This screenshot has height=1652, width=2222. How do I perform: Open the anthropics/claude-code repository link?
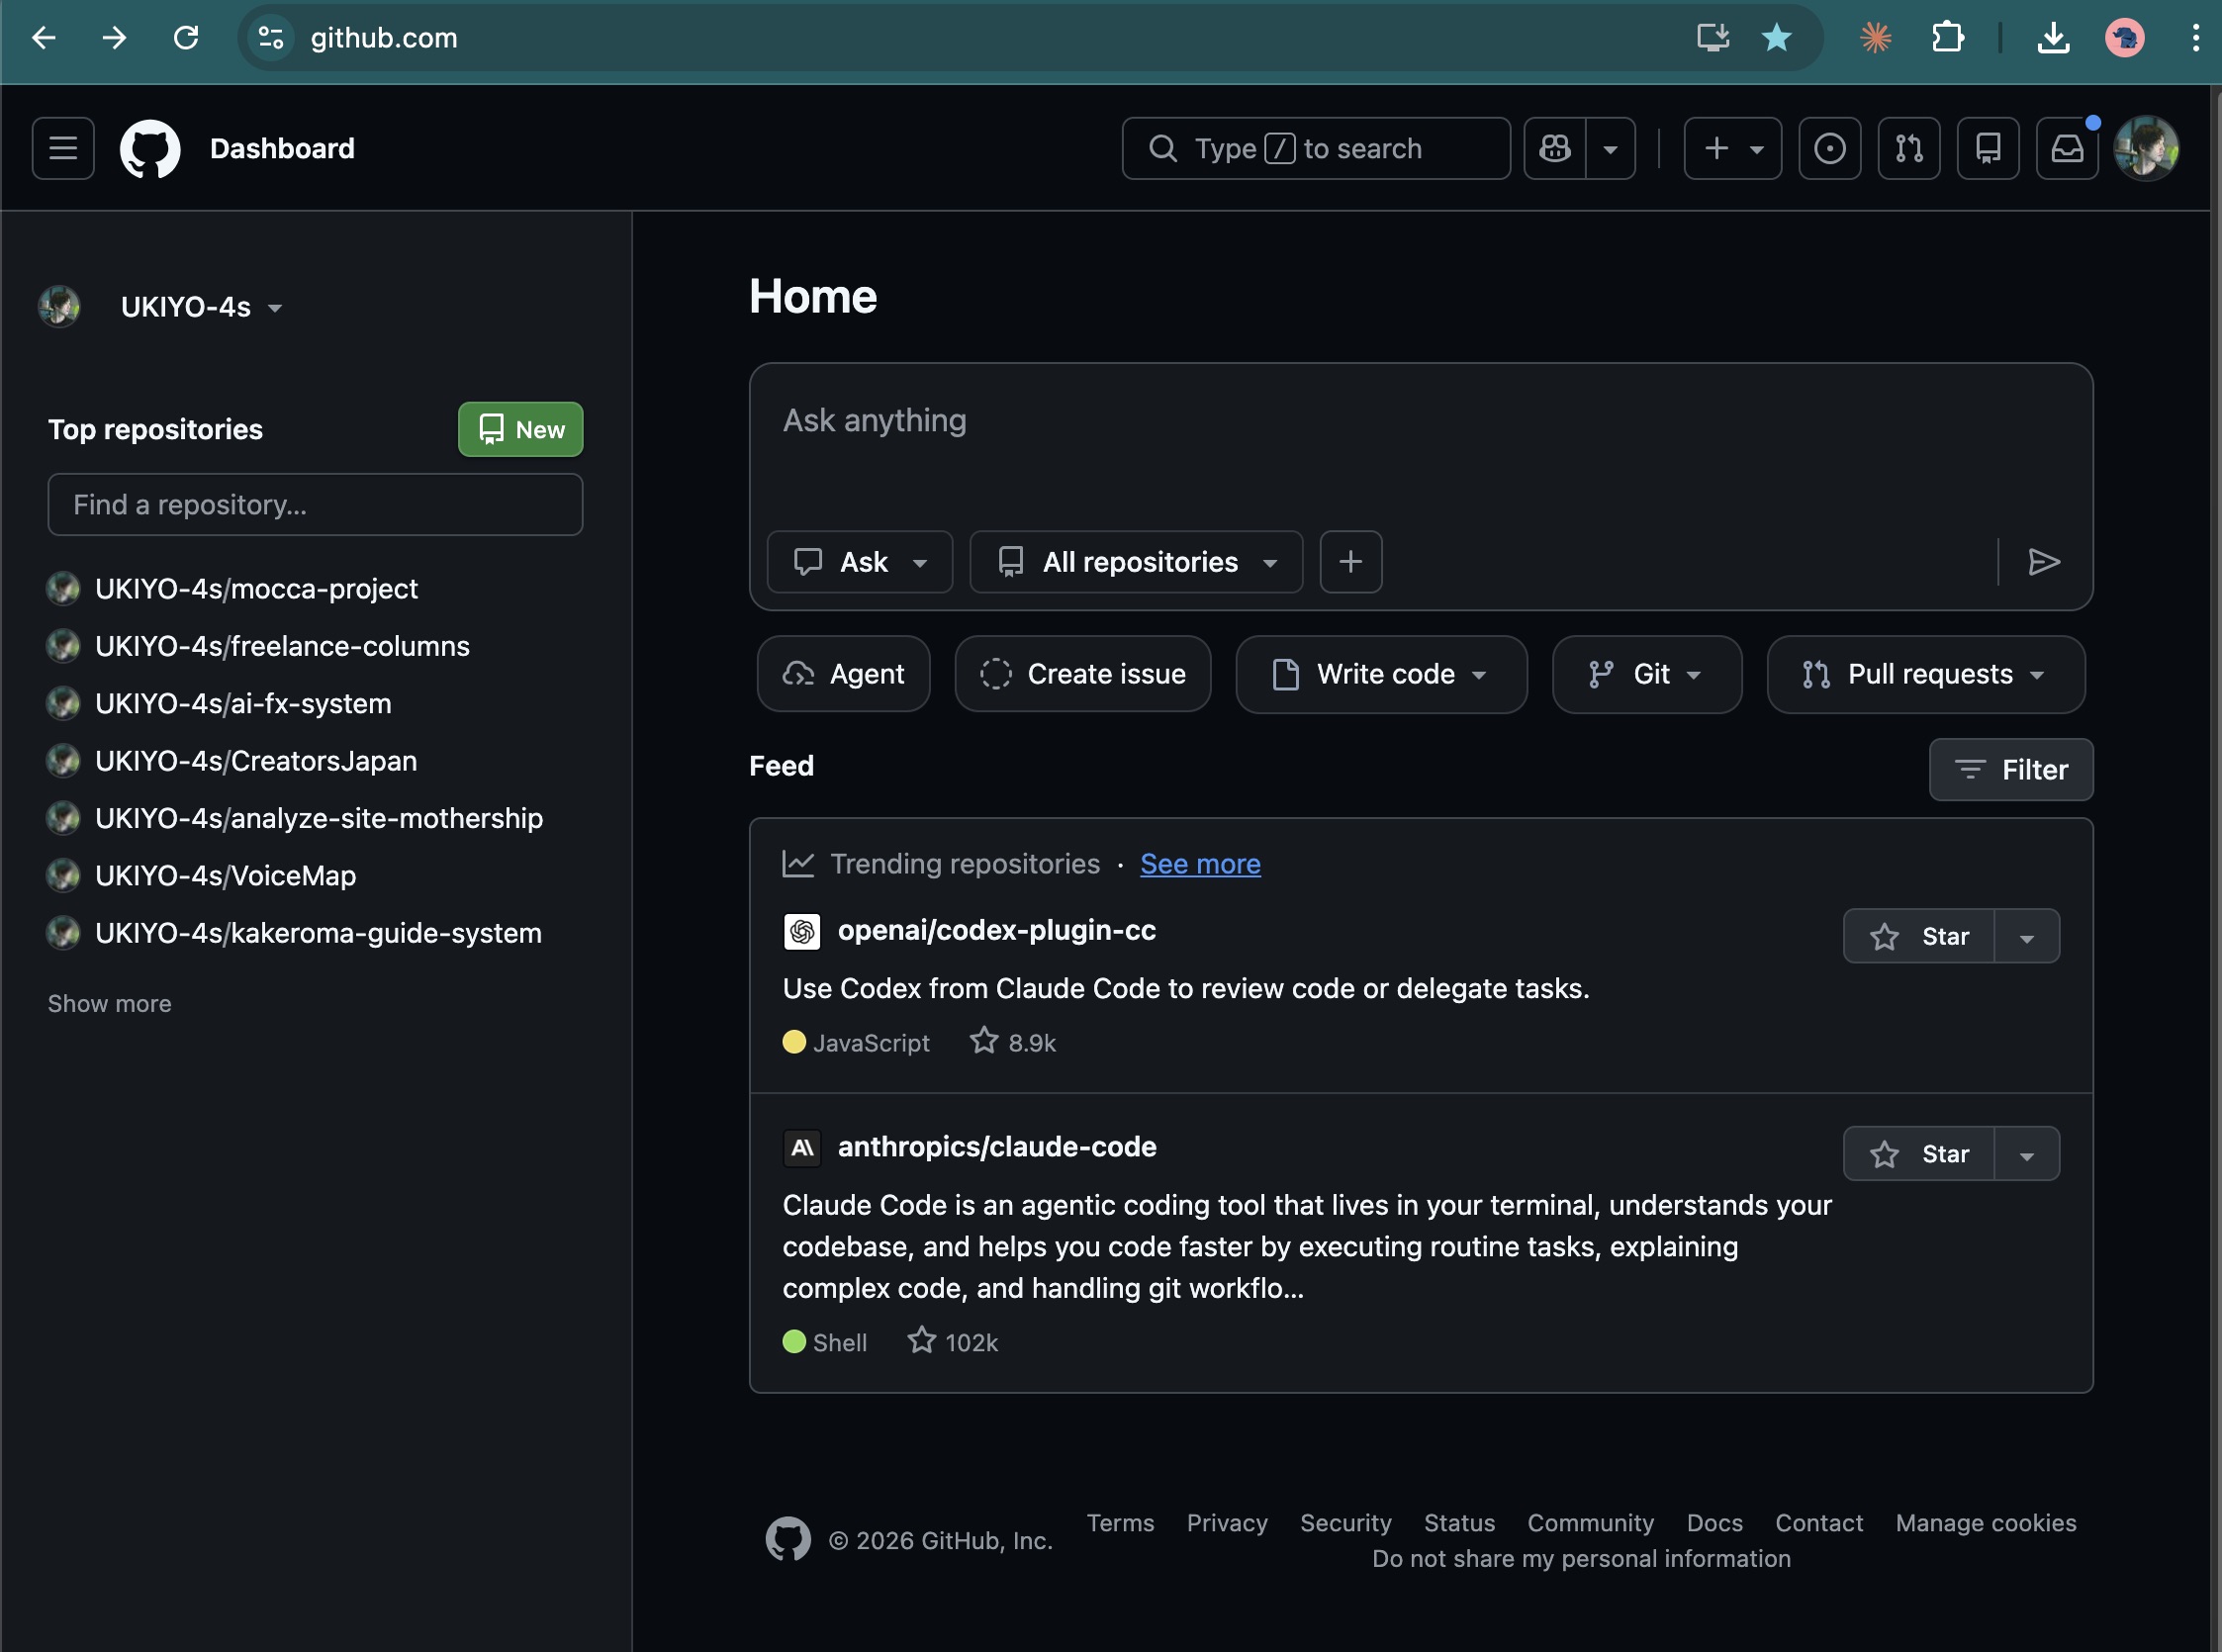pyautogui.click(x=997, y=1147)
